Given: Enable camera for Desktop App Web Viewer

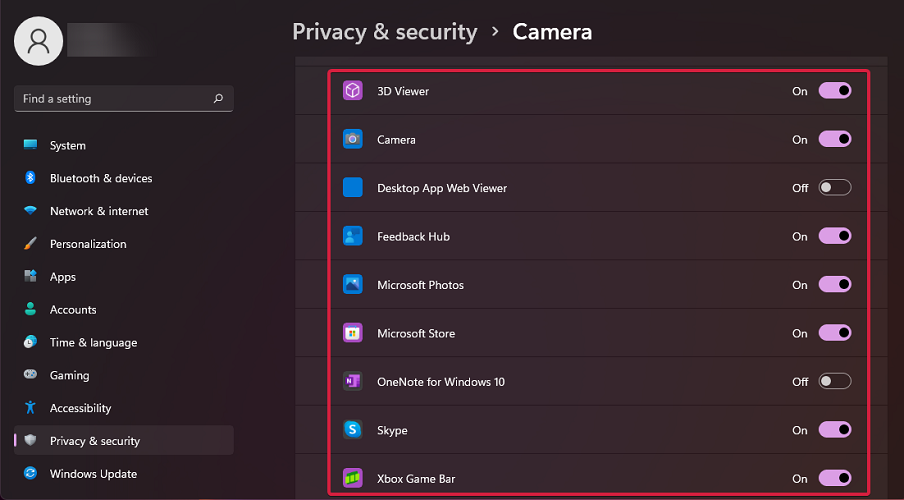Looking at the screenshot, I should [x=835, y=188].
